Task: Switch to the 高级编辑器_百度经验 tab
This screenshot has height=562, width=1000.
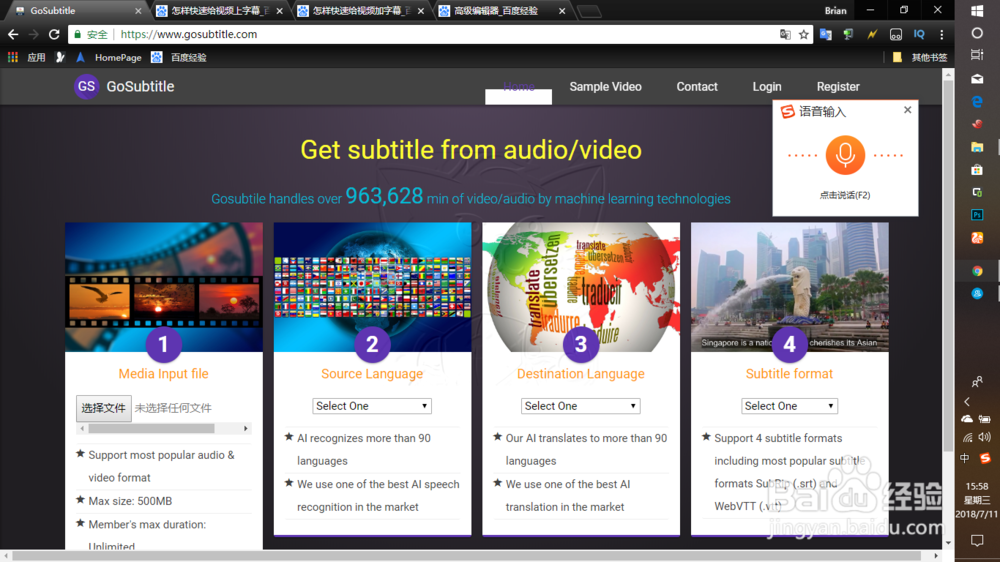Action: click(x=501, y=11)
